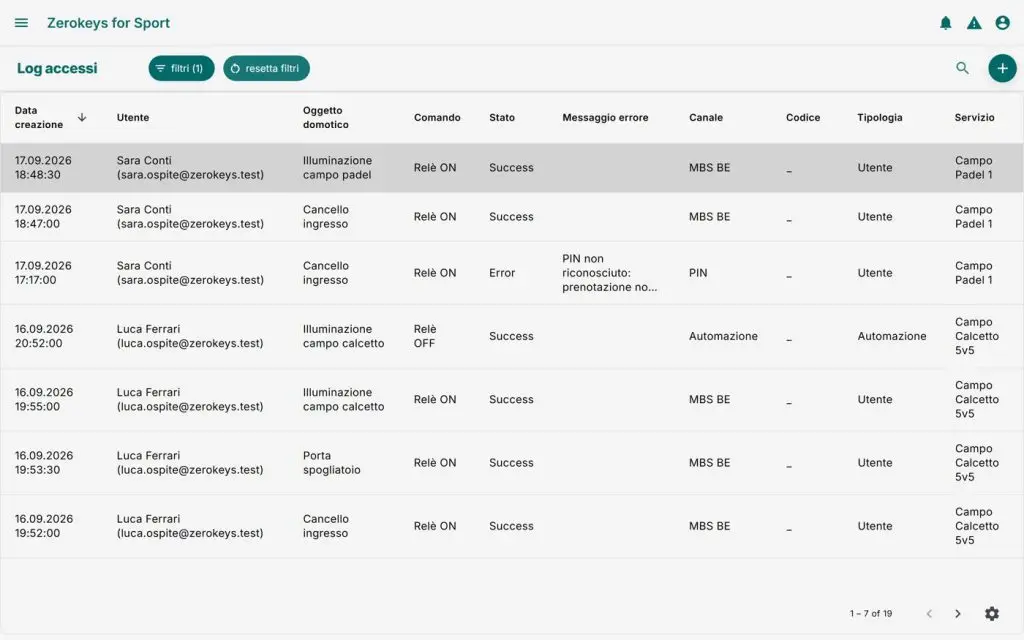
Task: Click the '1 - 7 of 19' pagination text
Action: tap(871, 614)
